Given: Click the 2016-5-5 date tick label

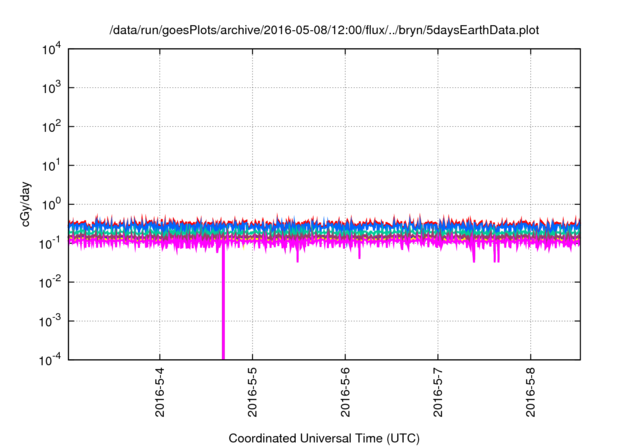Looking at the screenshot, I should pyautogui.click(x=252, y=393).
